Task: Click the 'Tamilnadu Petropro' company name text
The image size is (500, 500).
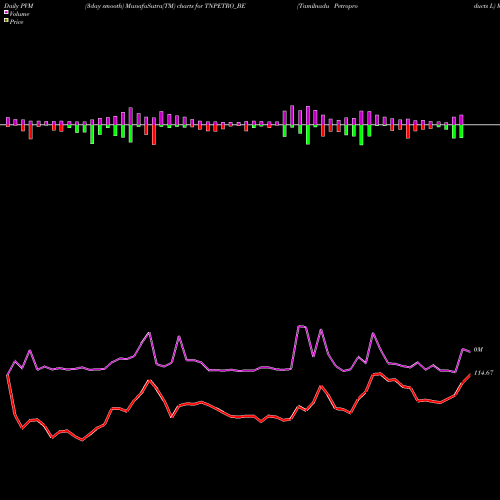Action: (x=327, y=6)
